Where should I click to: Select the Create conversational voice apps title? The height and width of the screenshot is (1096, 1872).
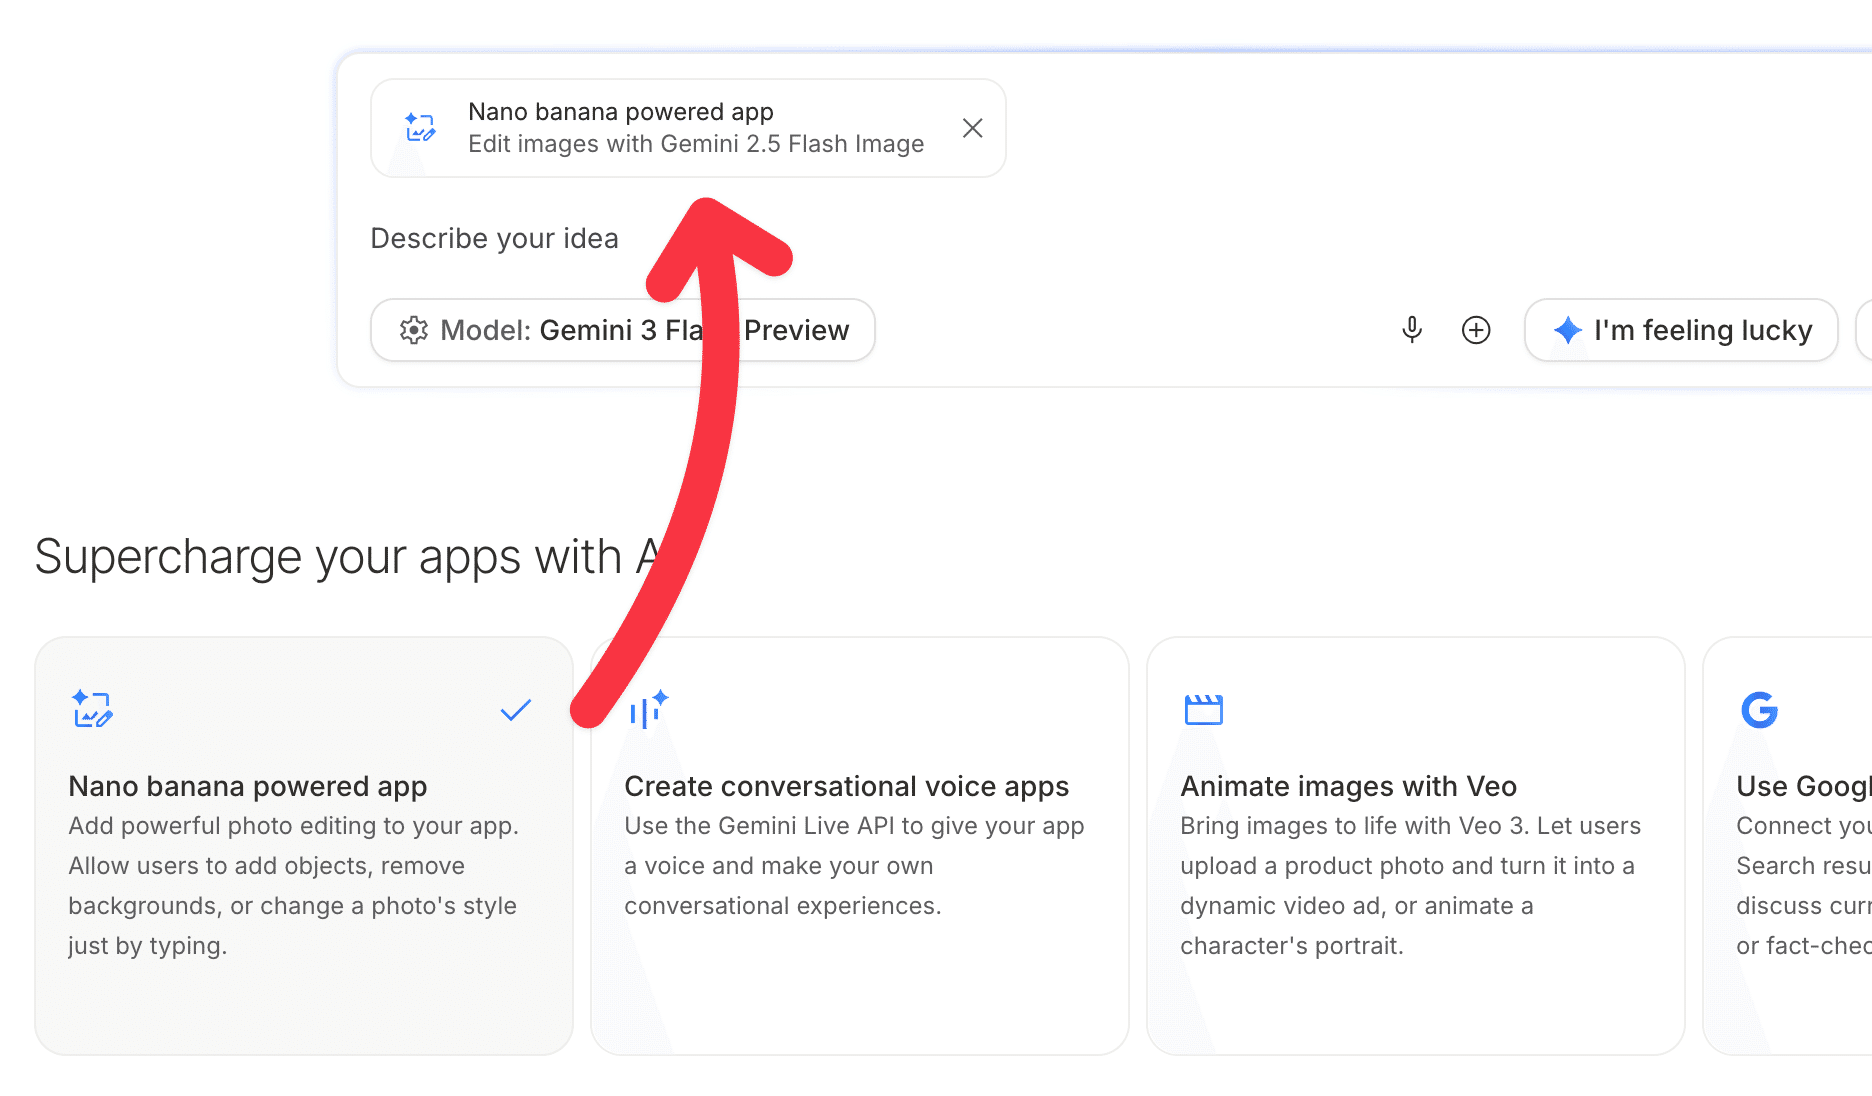coord(846,786)
